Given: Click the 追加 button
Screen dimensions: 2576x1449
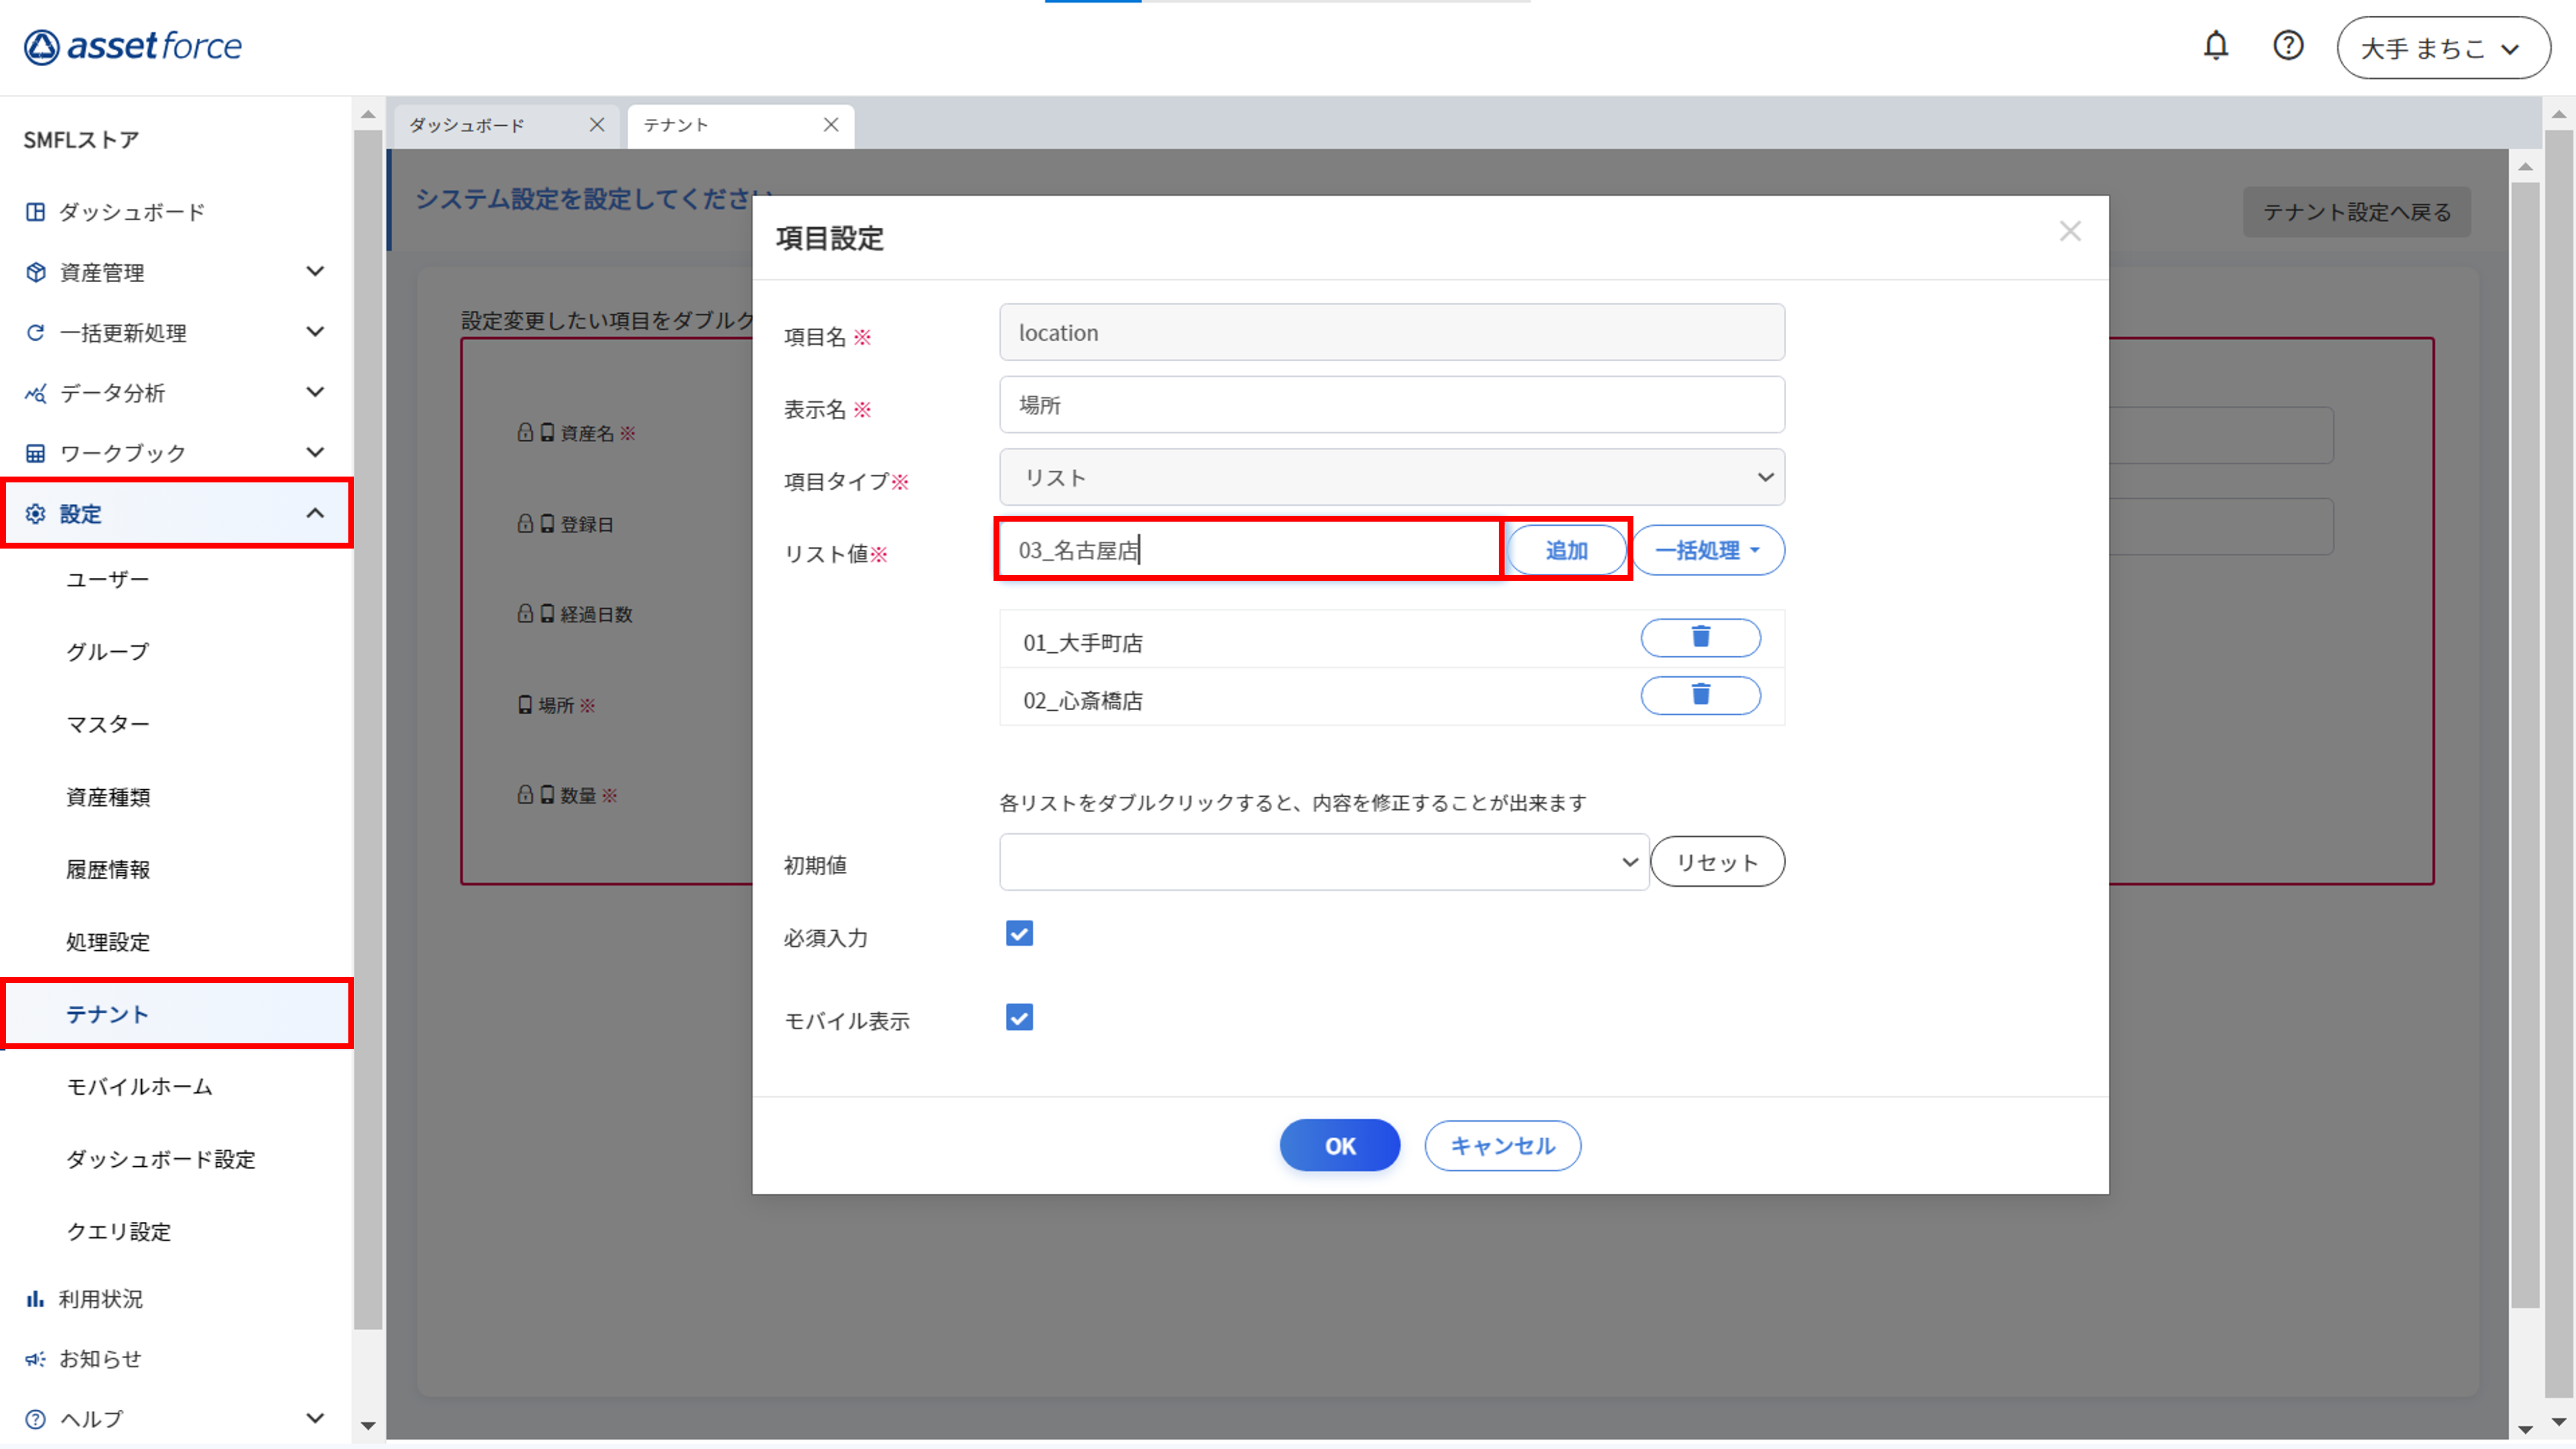Looking at the screenshot, I should [1565, 550].
